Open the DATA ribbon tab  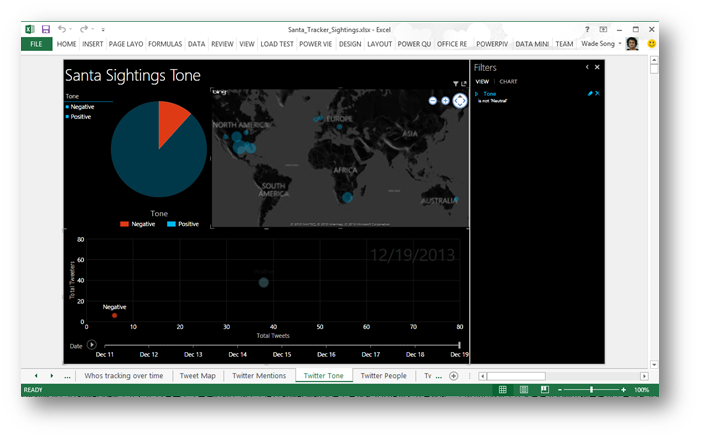[196, 44]
